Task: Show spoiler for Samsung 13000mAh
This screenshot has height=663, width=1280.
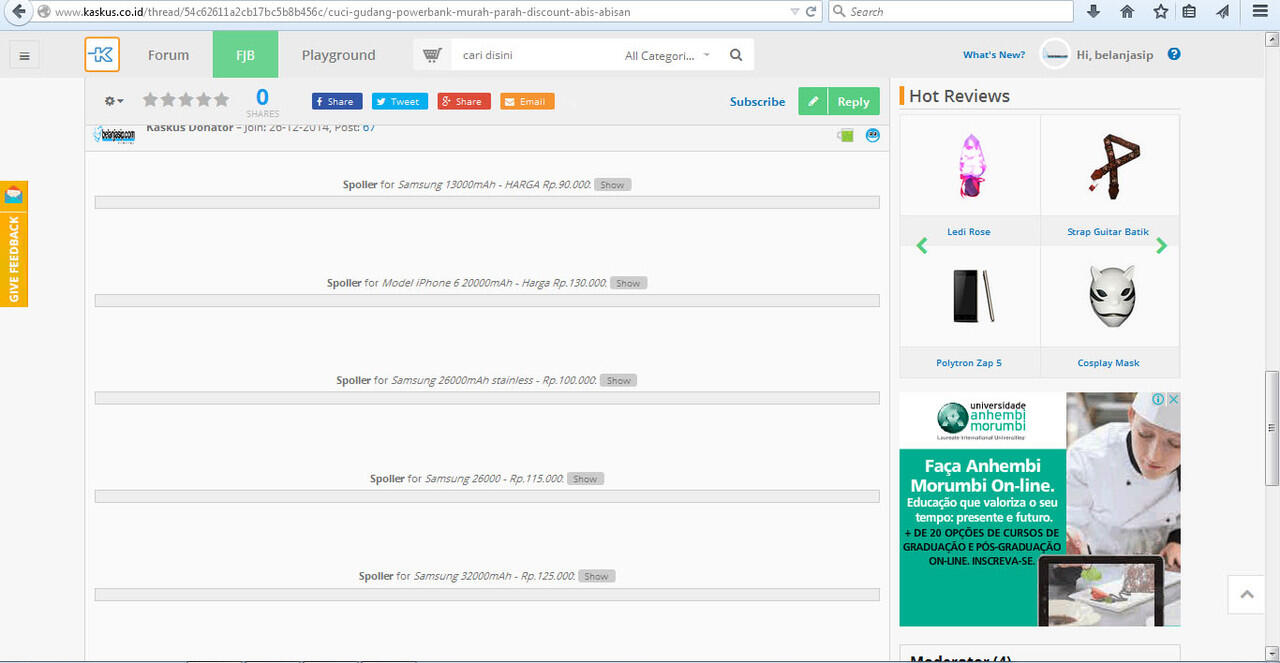Action: (x=612, y=185)
